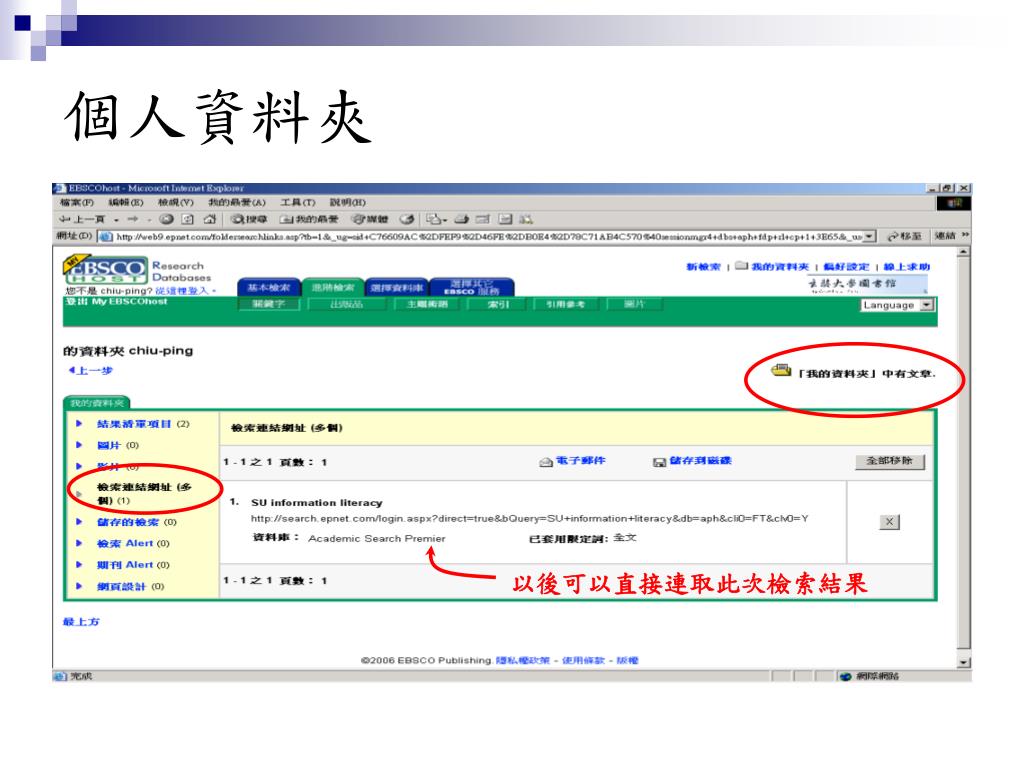Click the IE Back button 上一頁

pyautogui.click(x=82, y=219)
